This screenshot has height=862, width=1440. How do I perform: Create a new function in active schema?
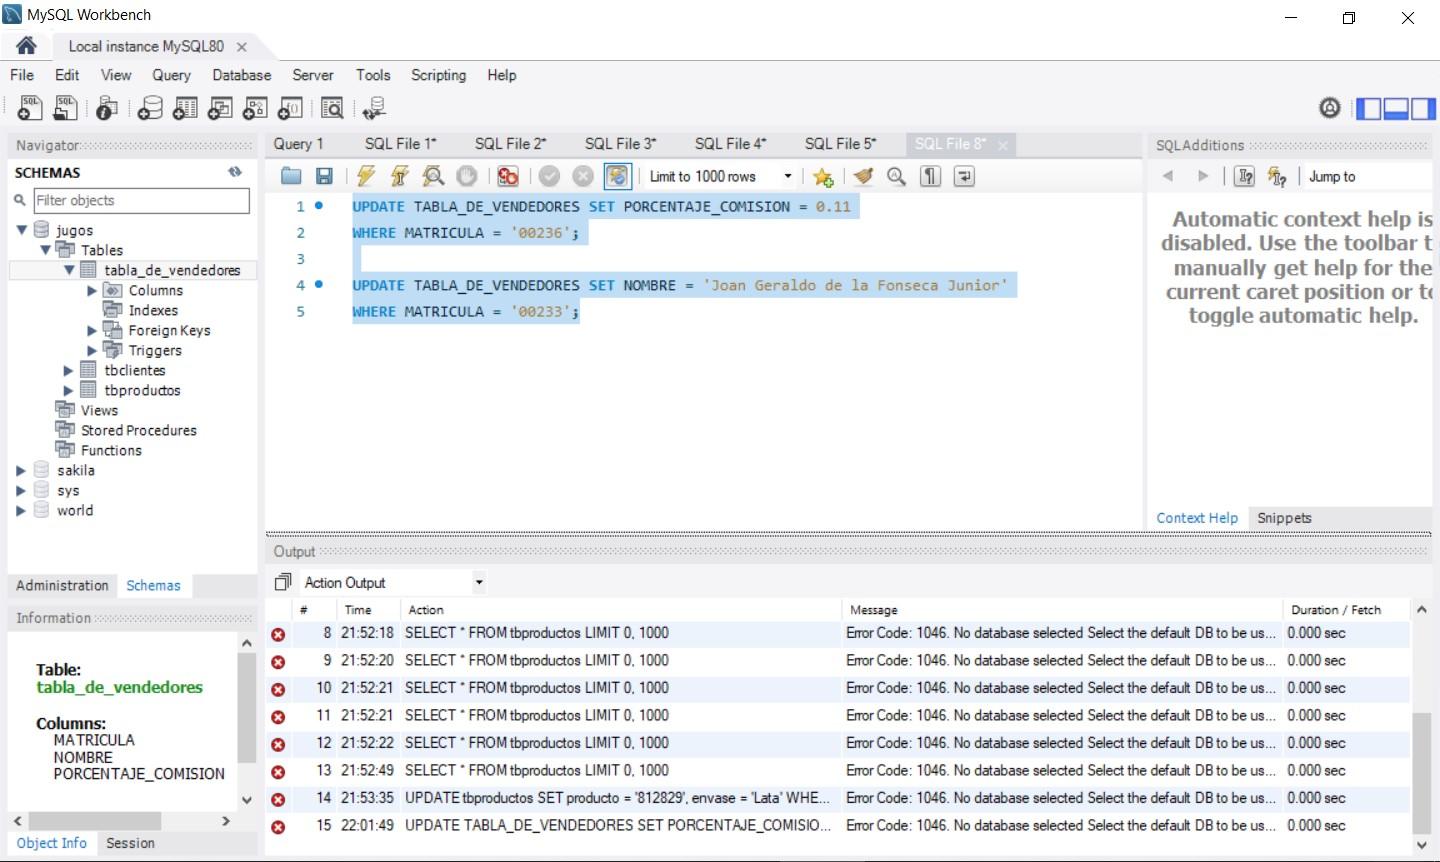[291, 108]
